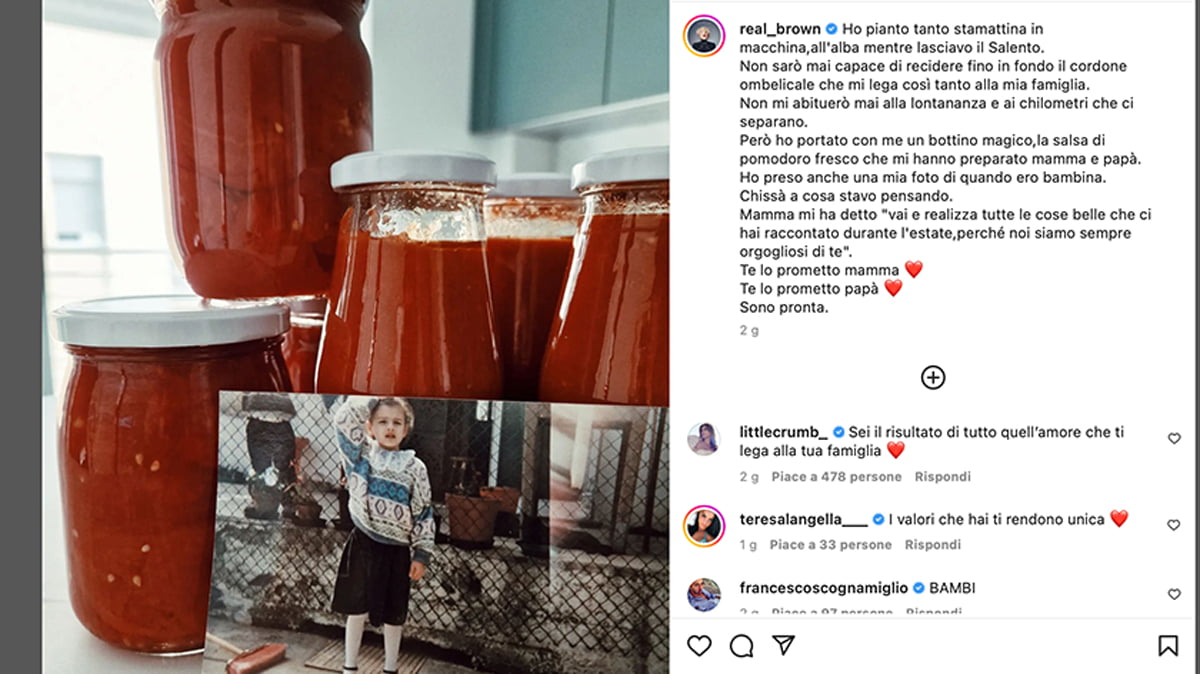Open real_brown profile avatar
This screenshot has height=674, width=1200.
[x=703, y=36]
